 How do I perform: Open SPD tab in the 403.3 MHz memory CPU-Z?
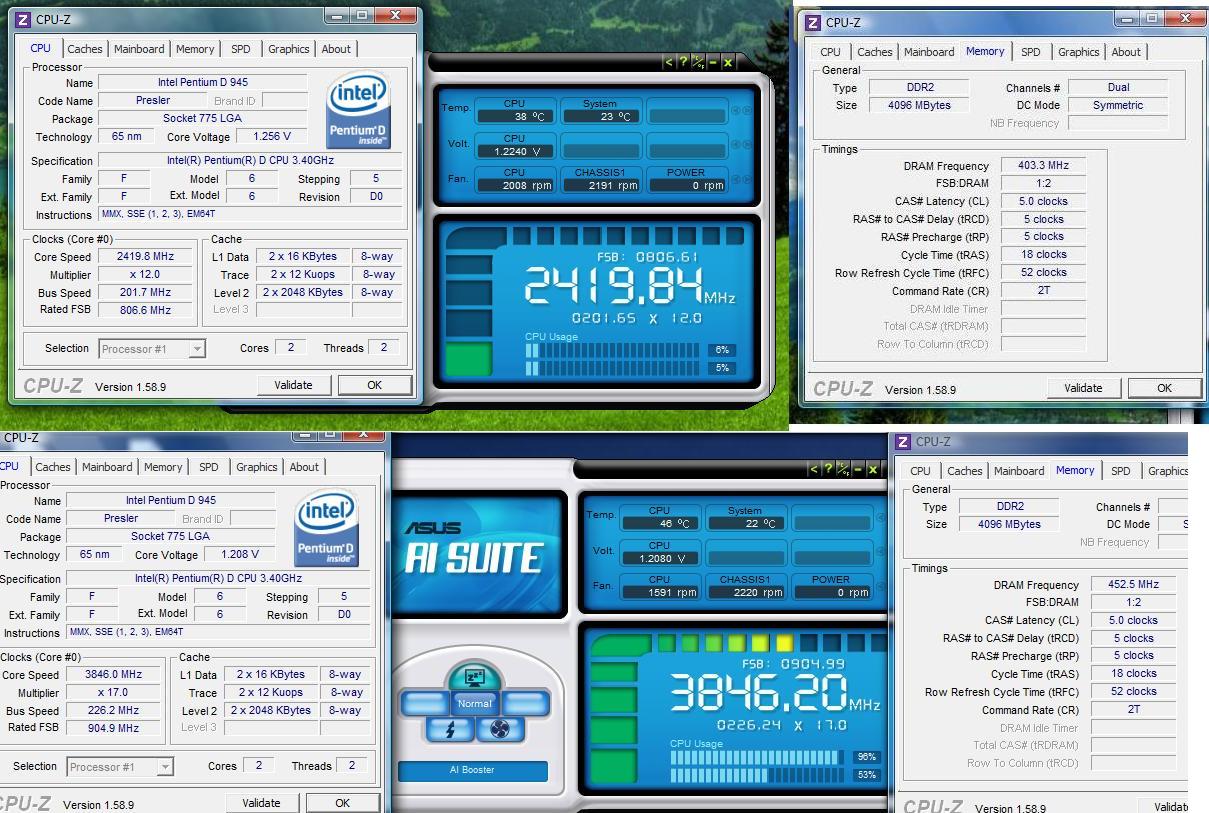tap(1031, 52)
